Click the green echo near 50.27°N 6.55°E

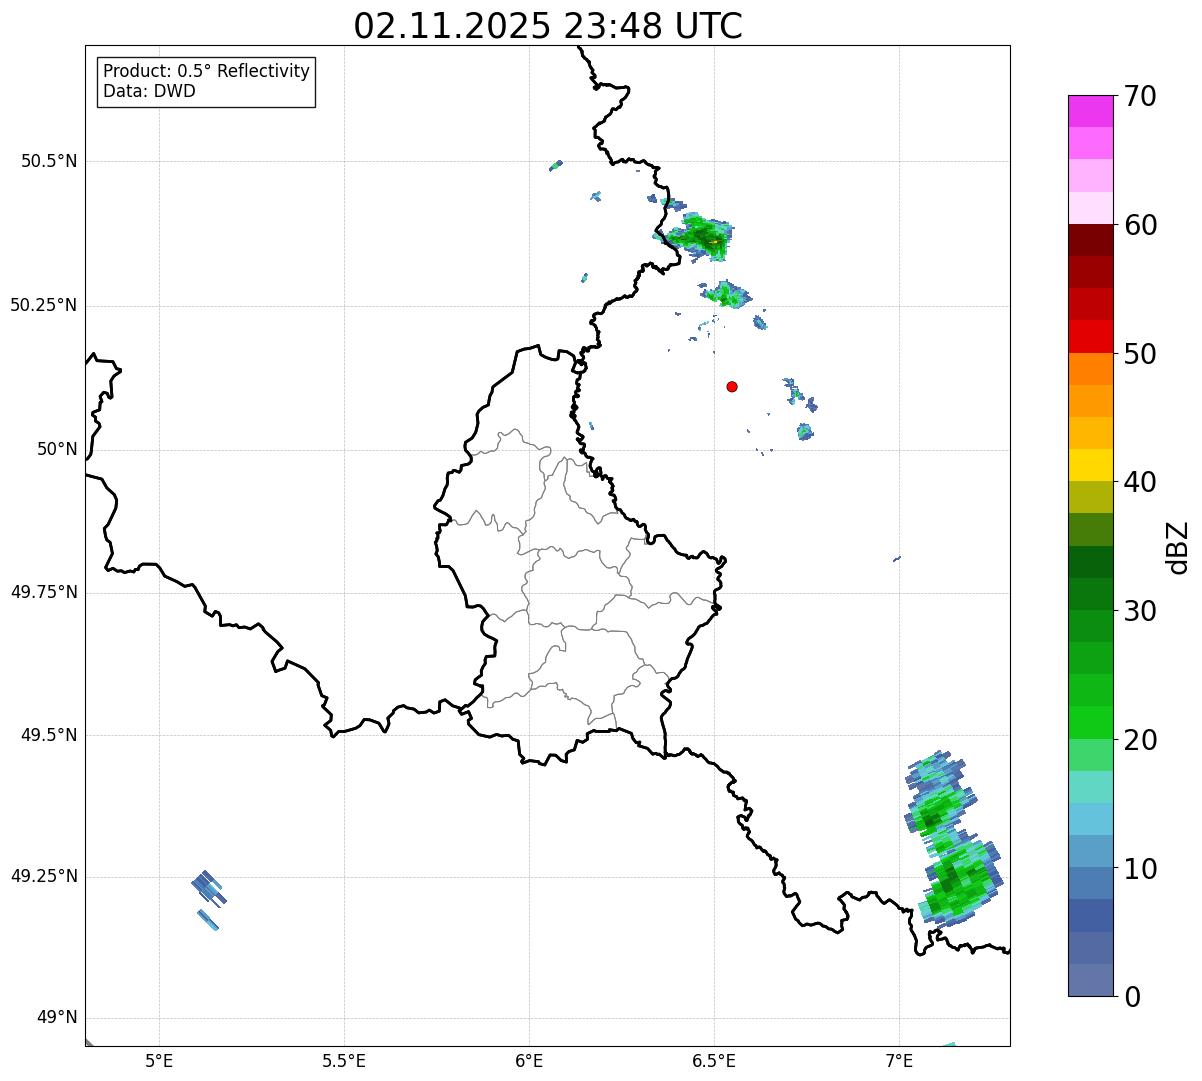click(x=726, y=294)
